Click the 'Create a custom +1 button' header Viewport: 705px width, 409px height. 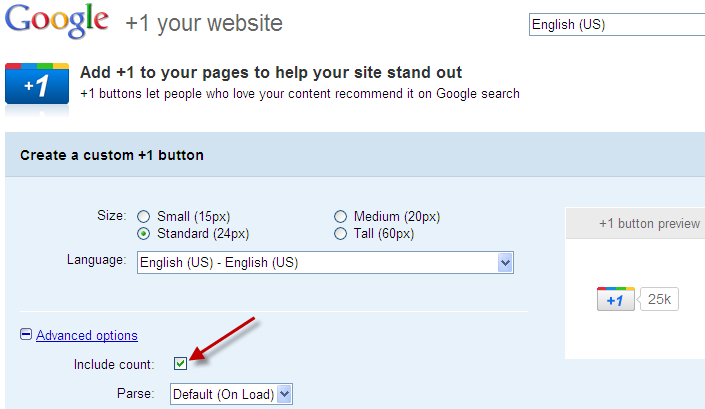111,155
